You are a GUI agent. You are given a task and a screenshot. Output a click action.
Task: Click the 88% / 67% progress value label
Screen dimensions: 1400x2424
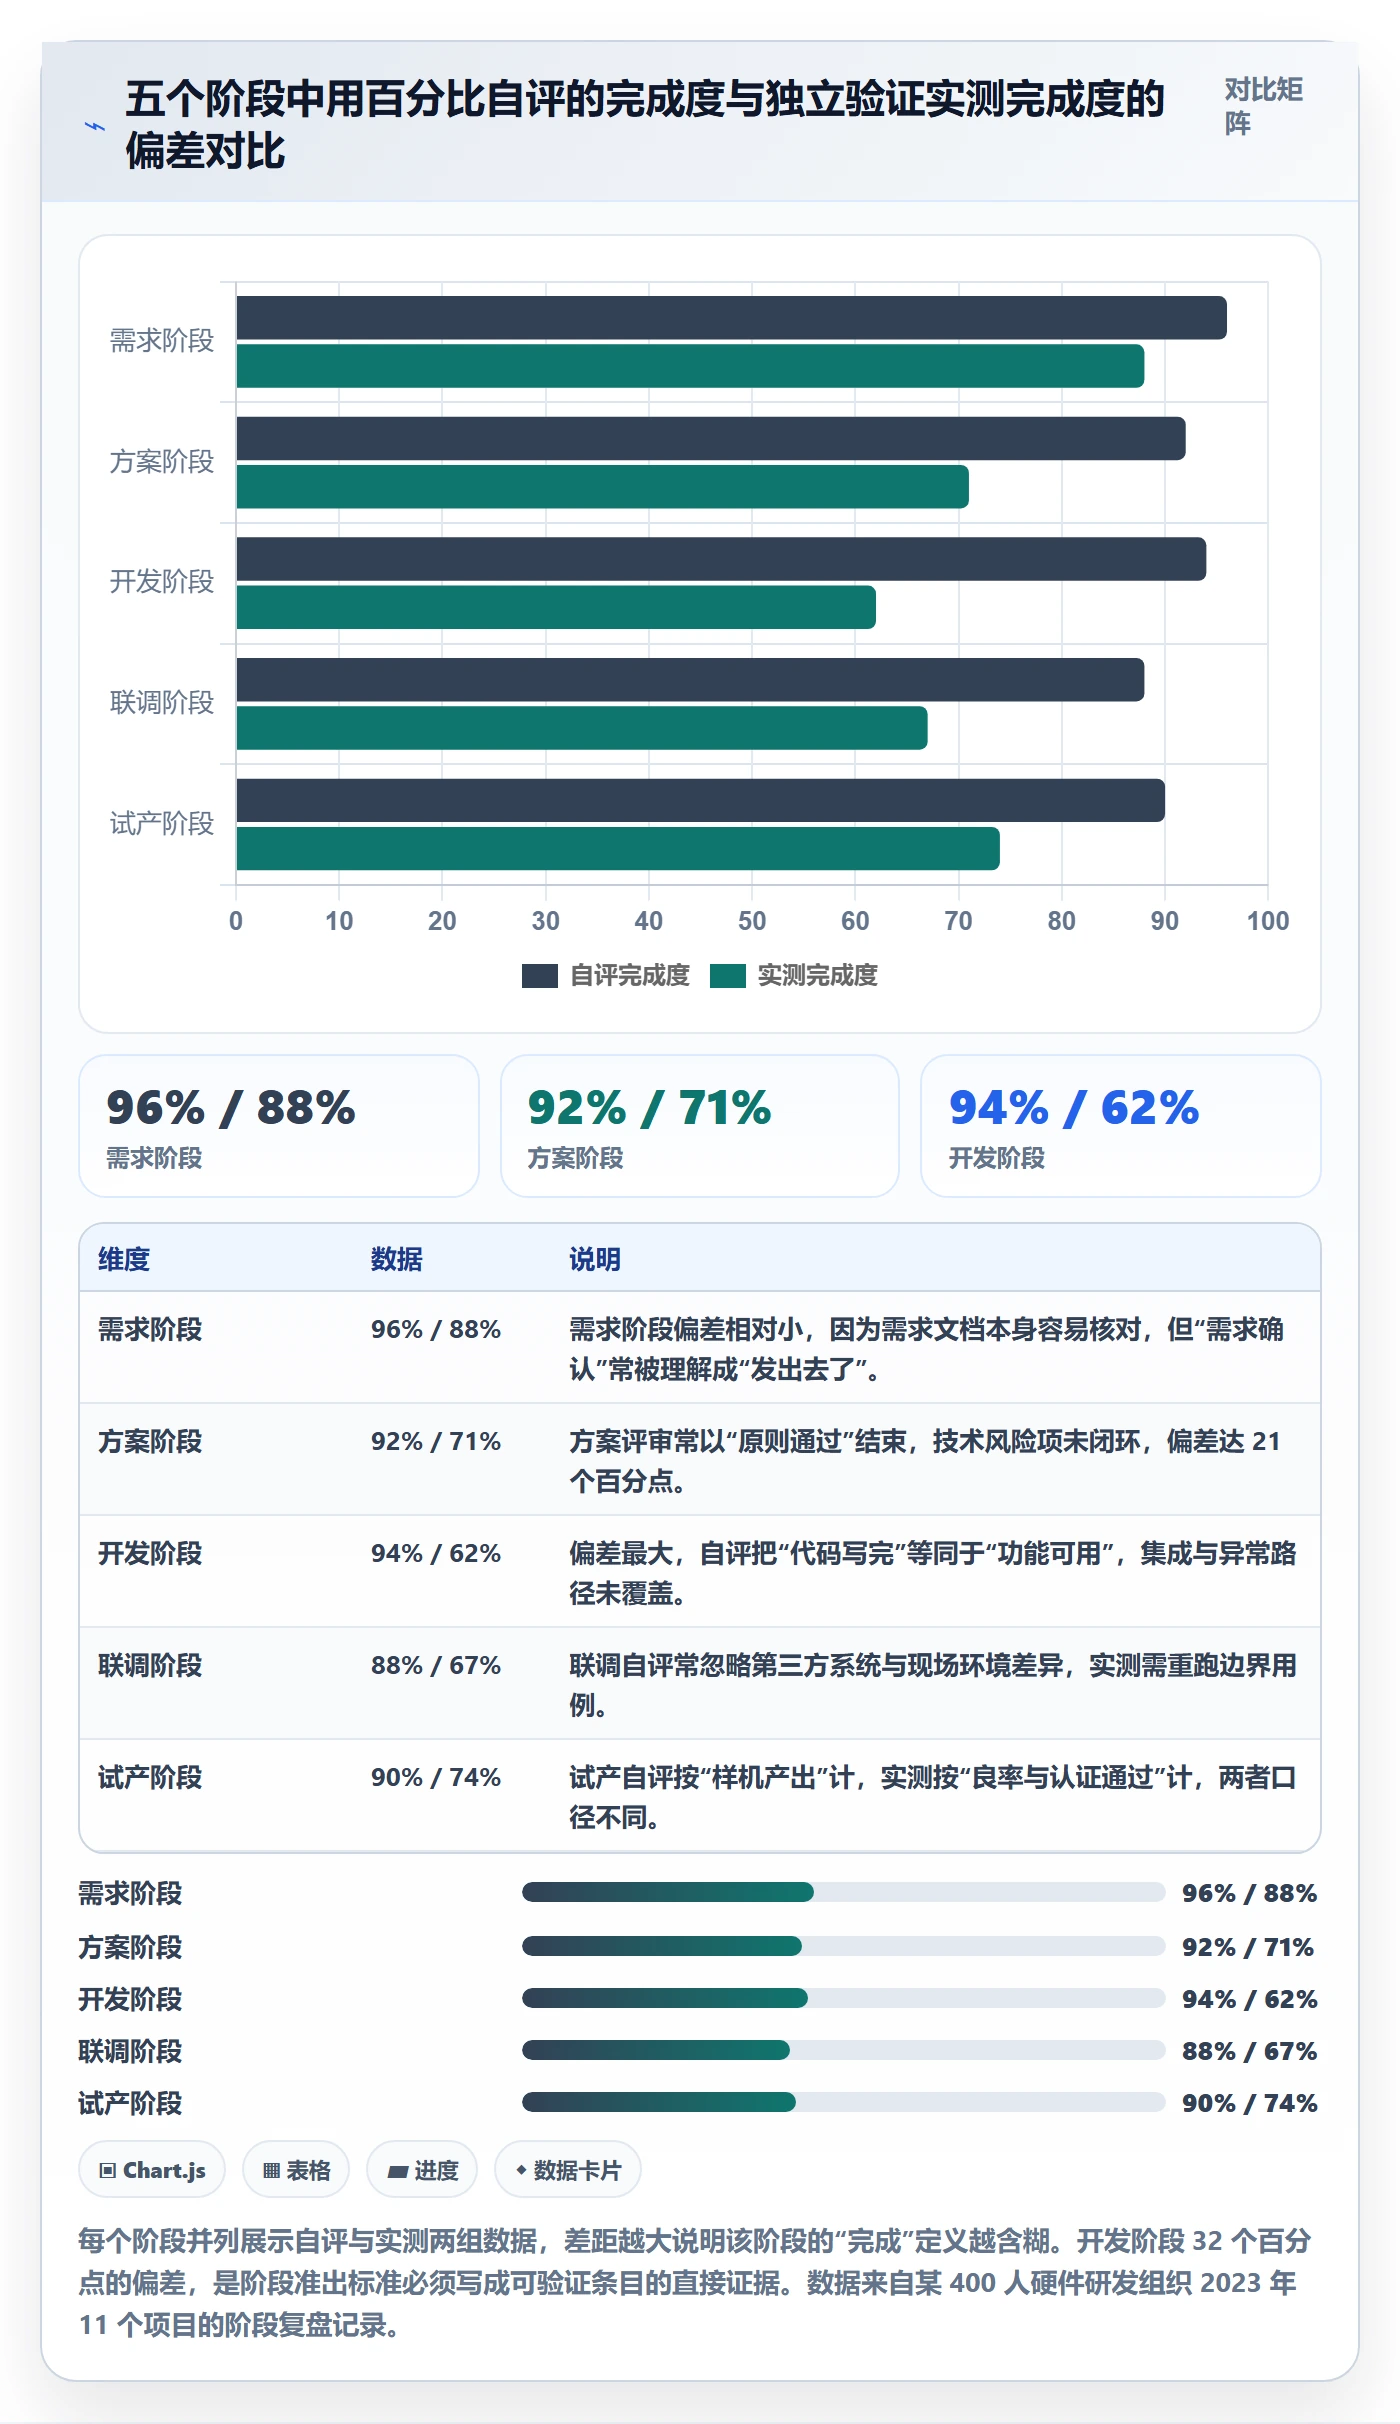1250,2051
